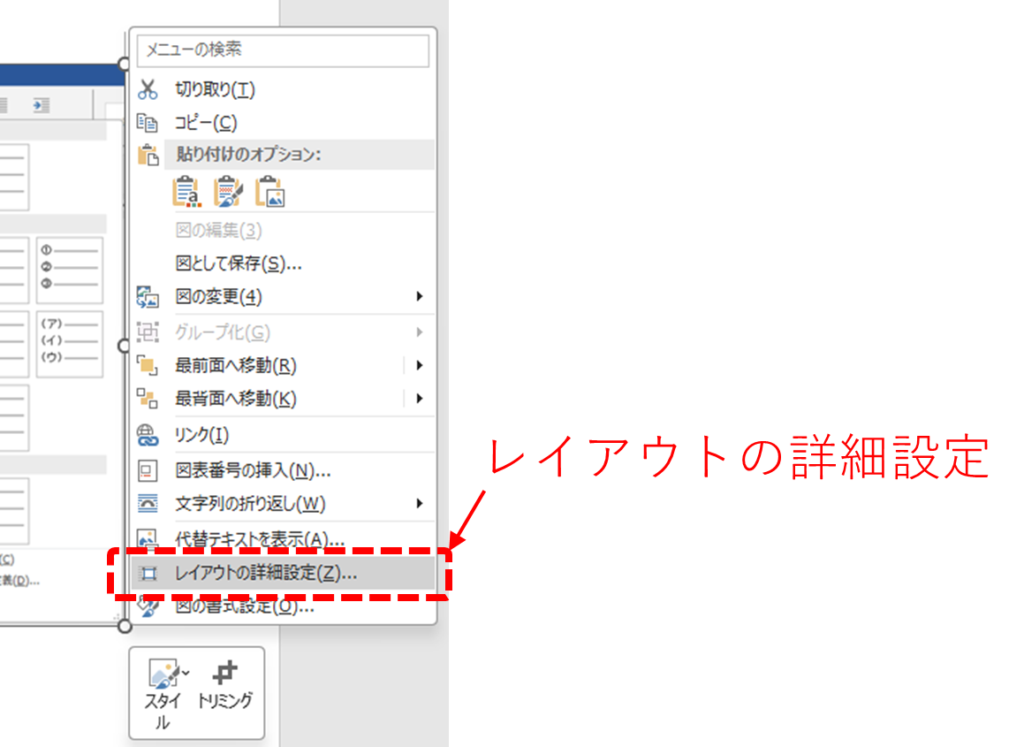Pick the (ア)(イ)(ウ) numbering thumbnail
1024x747 pixels.
pos(70,344)
